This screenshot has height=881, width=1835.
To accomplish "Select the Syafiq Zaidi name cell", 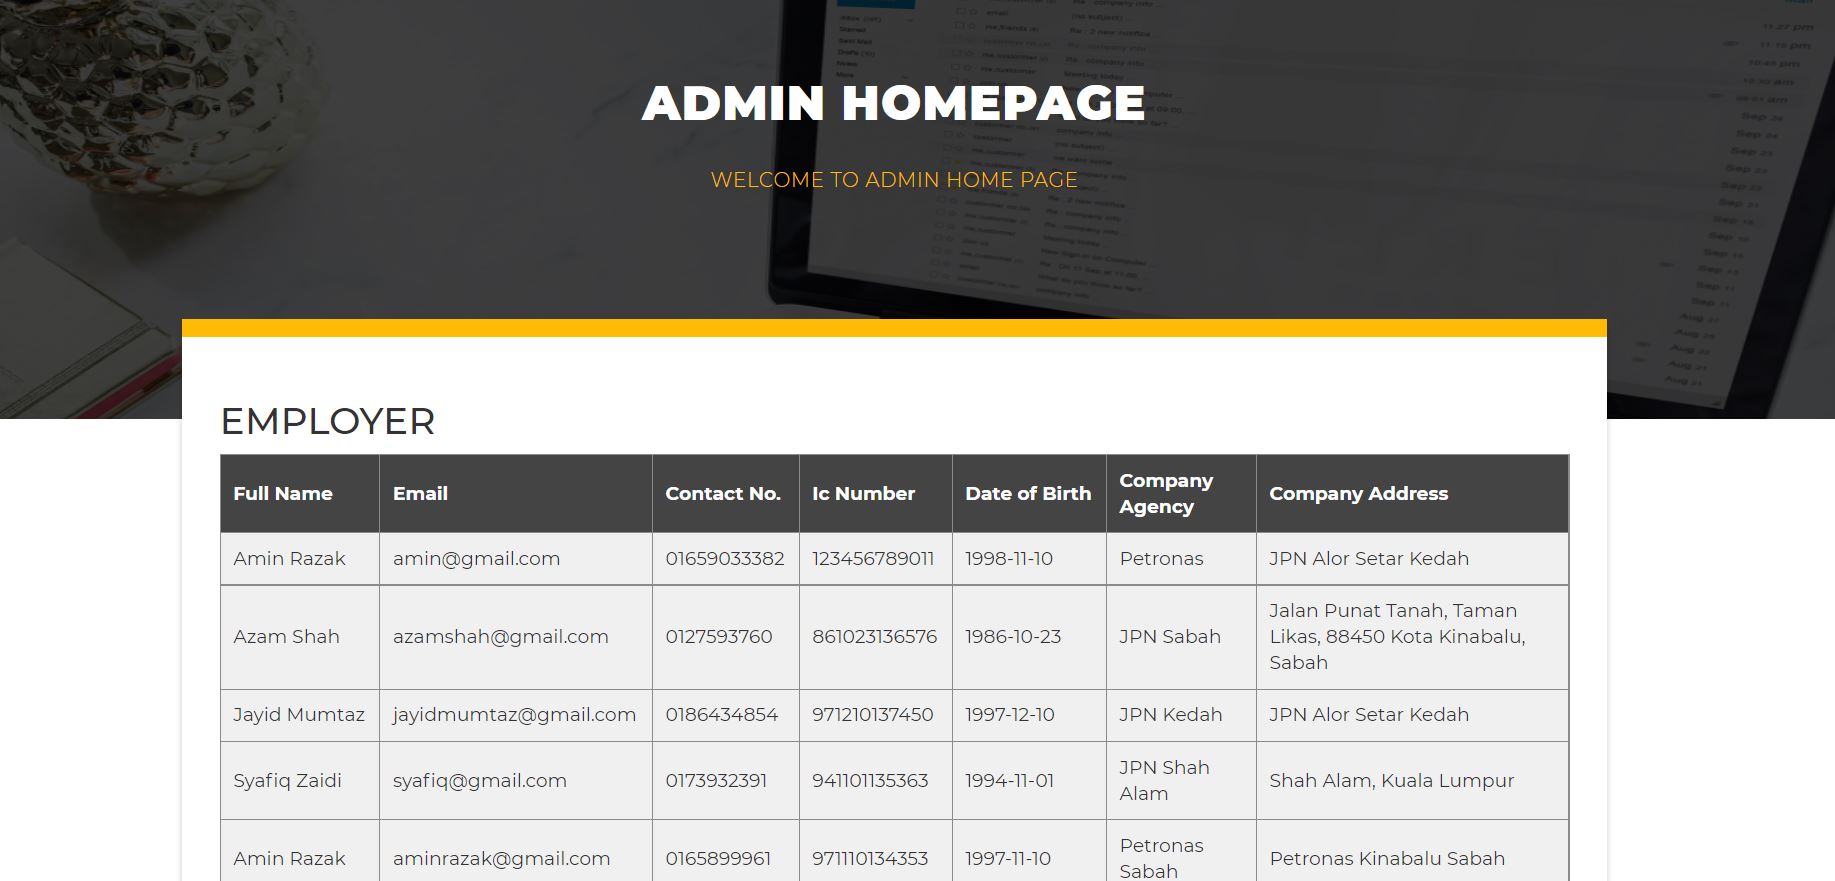I will (x=287, y=781).
